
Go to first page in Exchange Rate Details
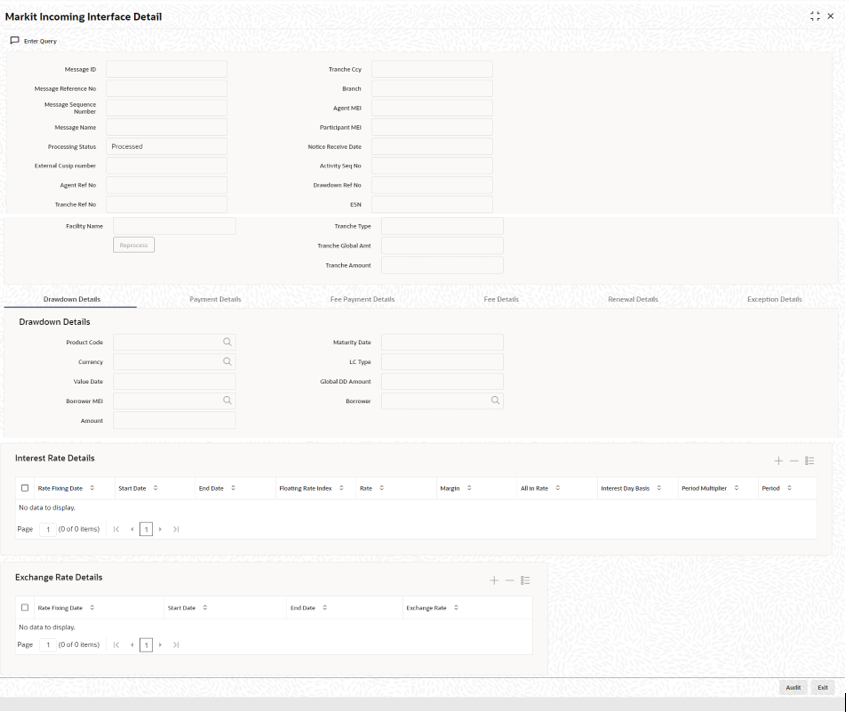click(x=116, y=645)
